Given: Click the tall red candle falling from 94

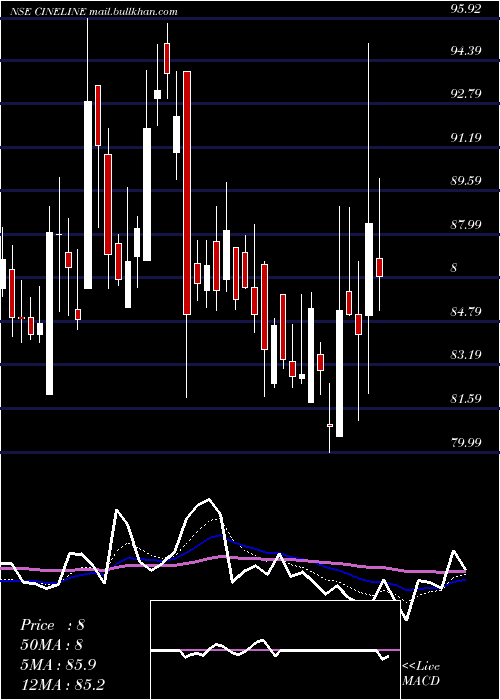Looking at the screenshot, I should point(187,193).
